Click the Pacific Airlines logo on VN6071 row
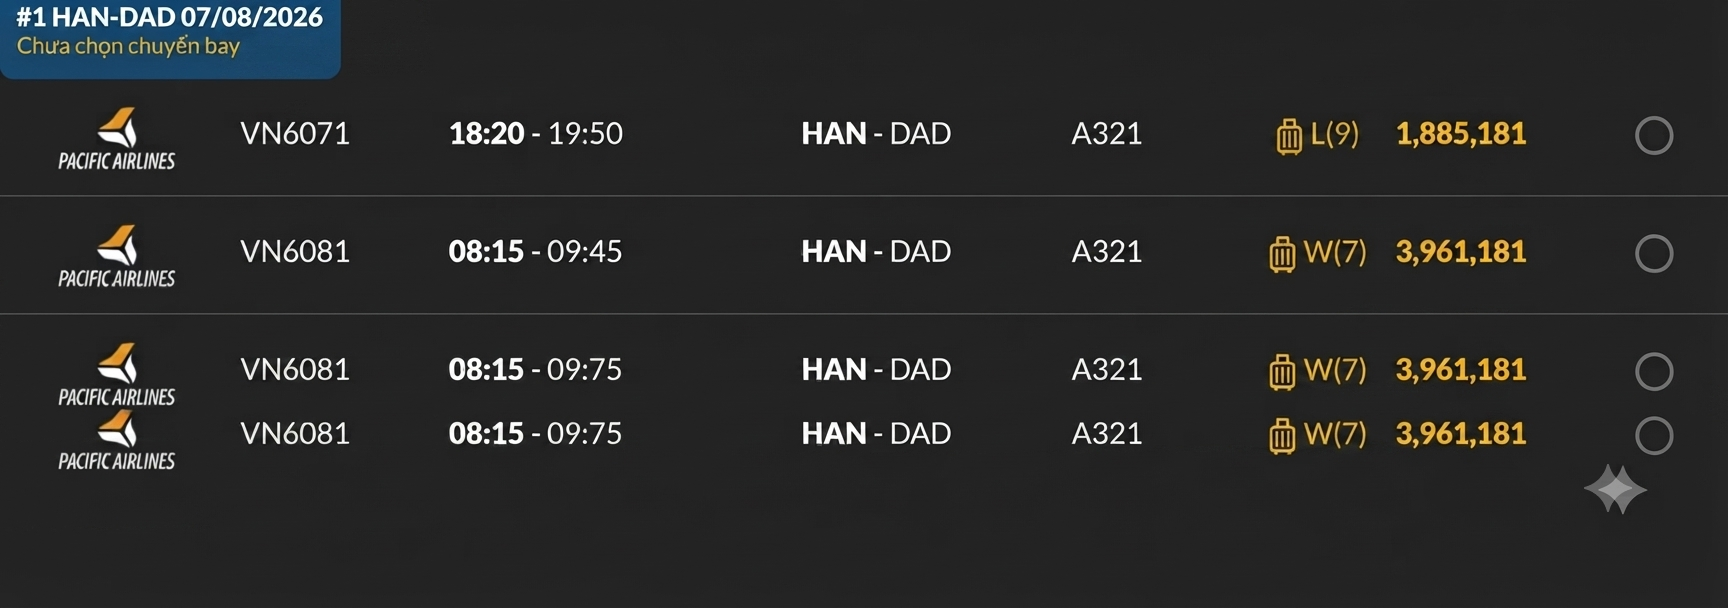Screen dimensions: 1728x608 (x=116, y=139)
